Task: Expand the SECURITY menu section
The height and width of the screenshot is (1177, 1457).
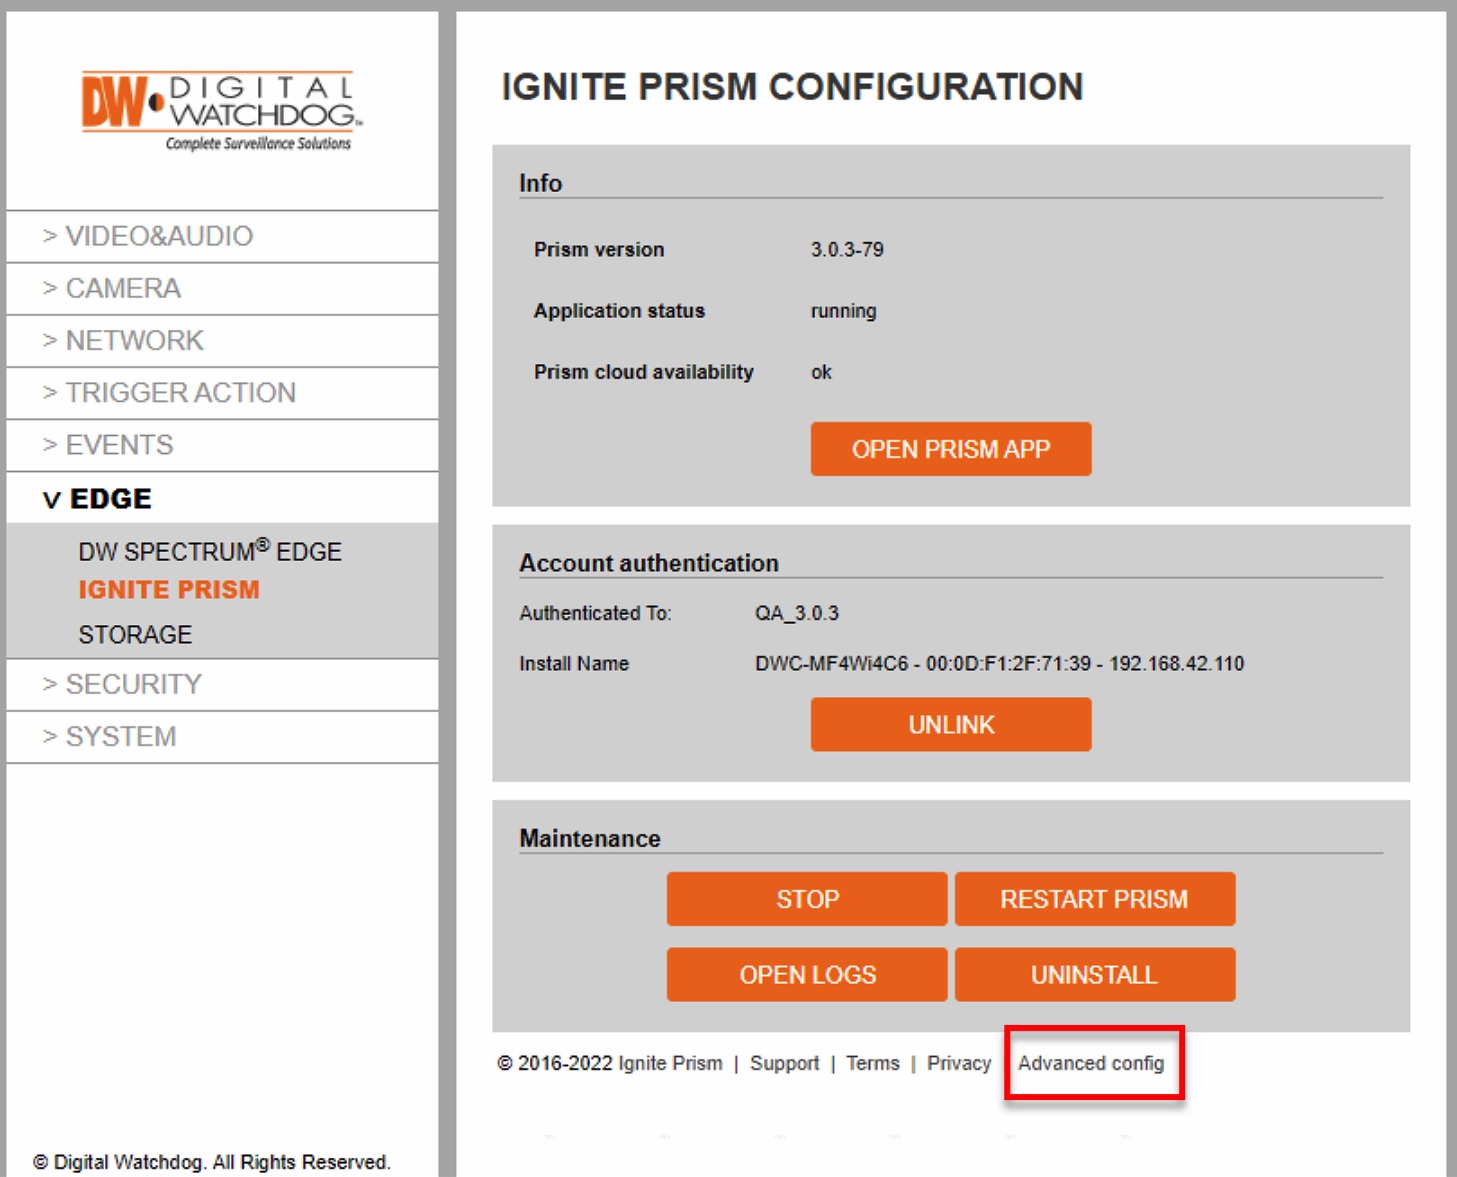Action: (222, 684)
